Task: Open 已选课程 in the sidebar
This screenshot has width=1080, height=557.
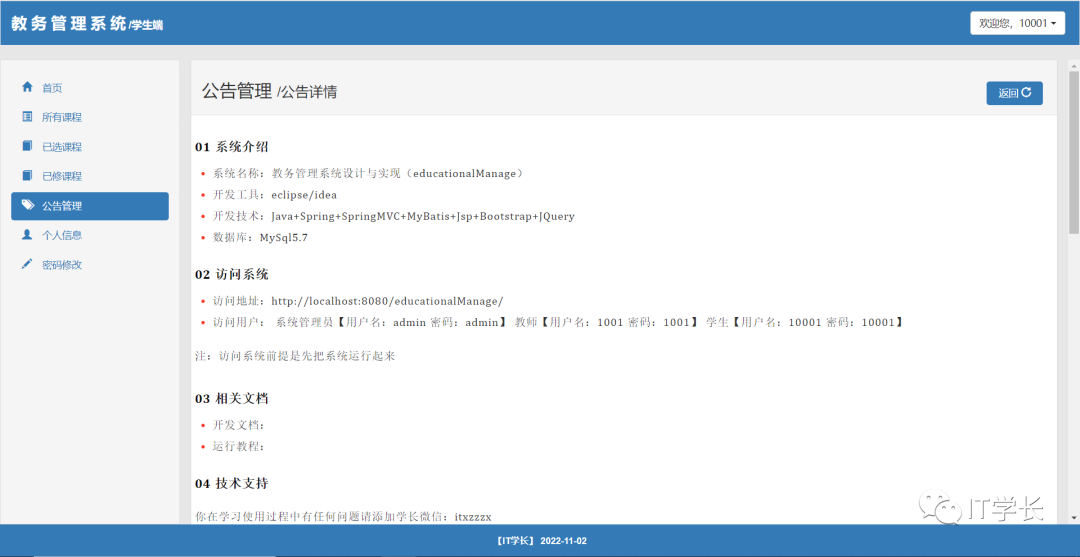Action: pyautogui.click(x=90, y=147)
